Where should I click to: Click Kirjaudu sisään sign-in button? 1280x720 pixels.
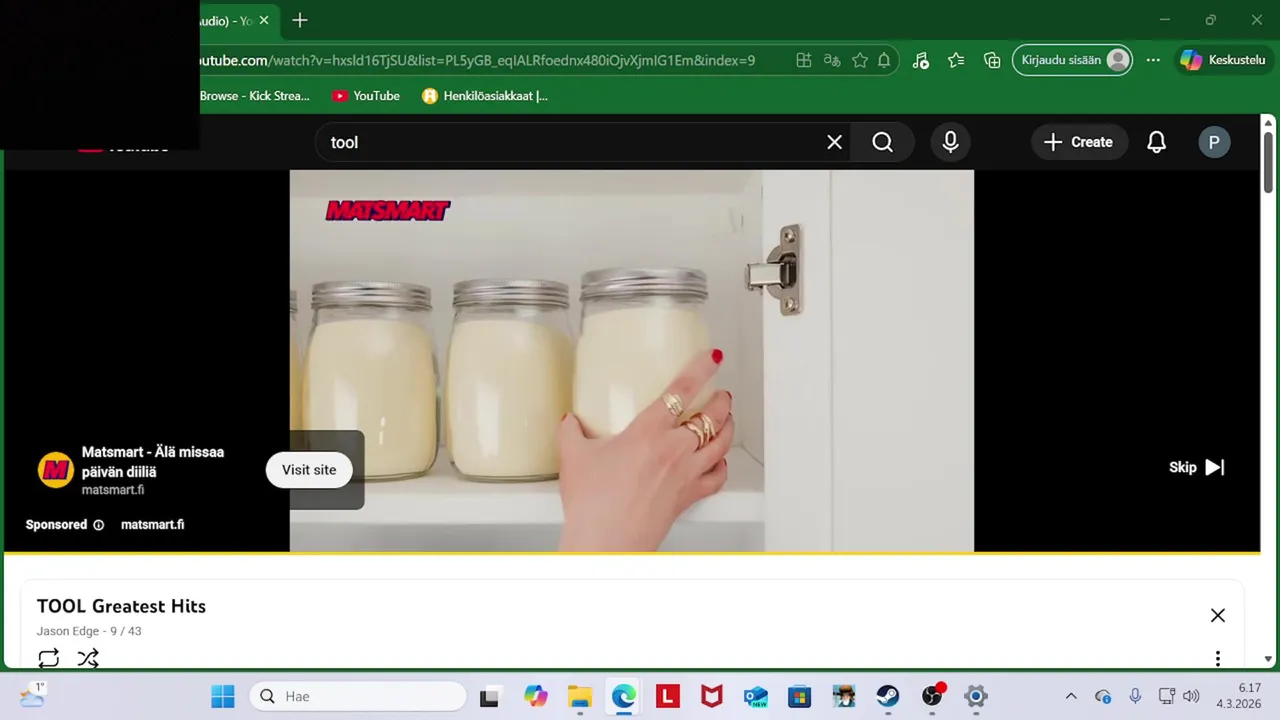pos(1073,60)
